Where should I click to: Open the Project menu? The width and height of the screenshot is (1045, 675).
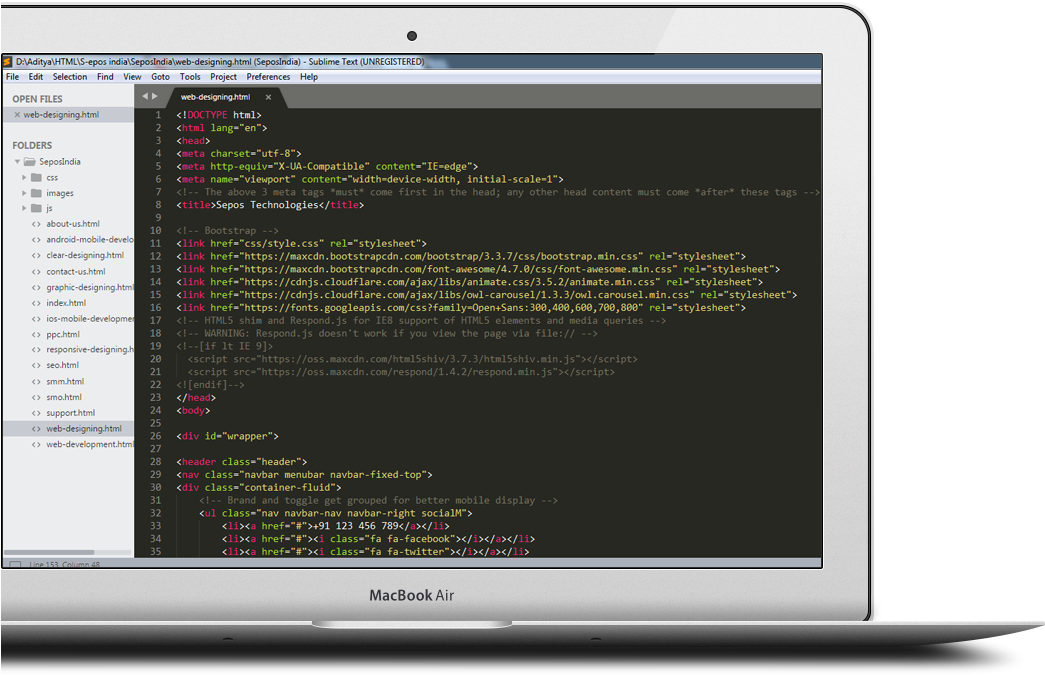point(223,77)
